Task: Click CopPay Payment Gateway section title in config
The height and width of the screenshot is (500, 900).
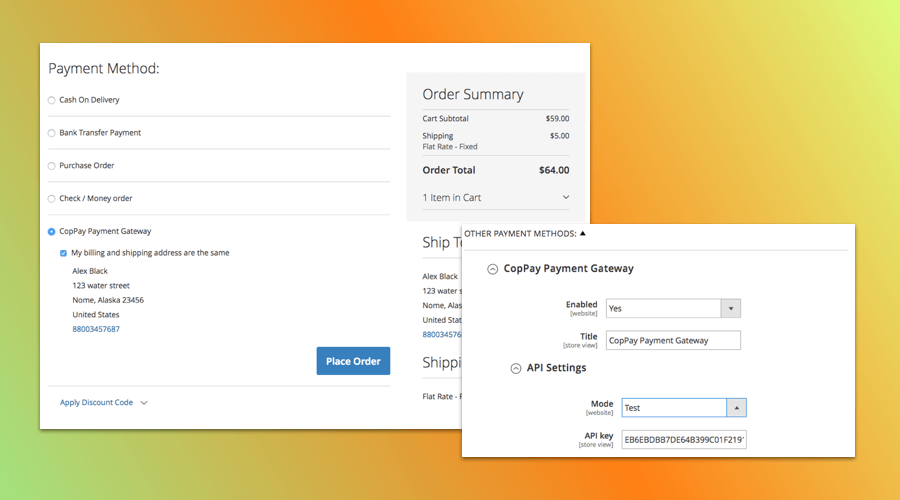Action: tap(568, 268)
